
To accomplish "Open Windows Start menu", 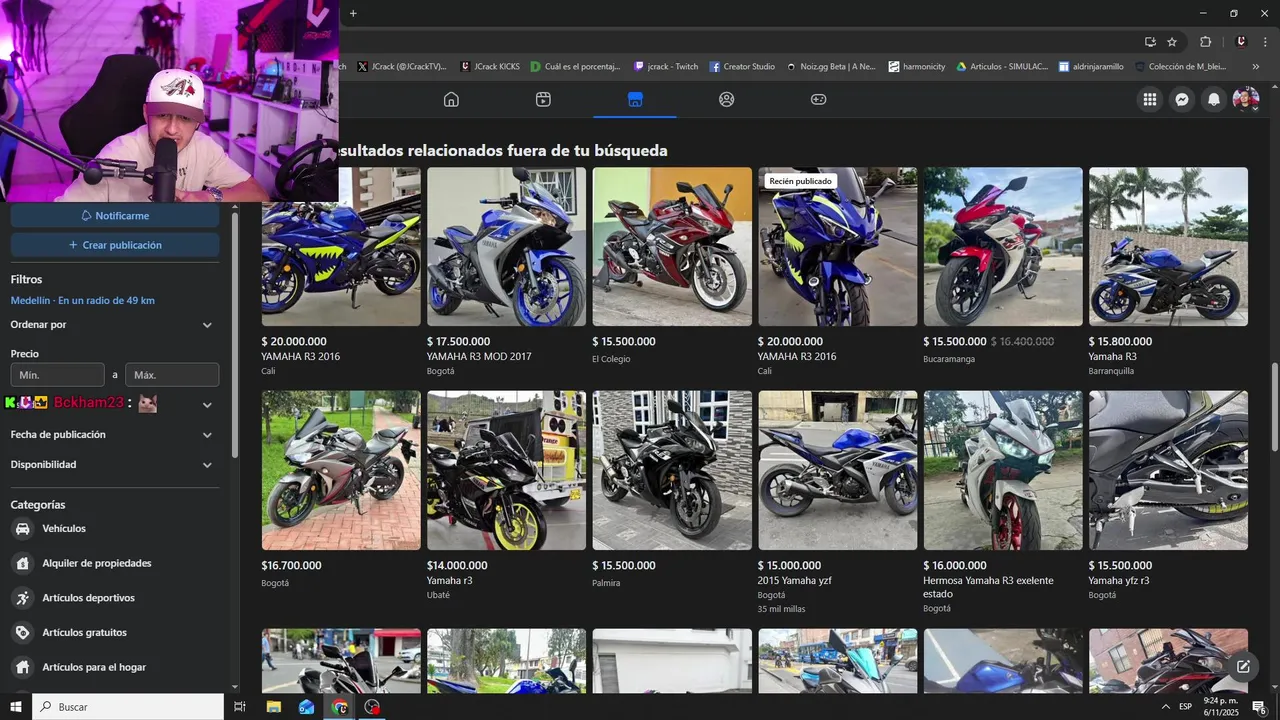I will pyautogui.click(x=15, y=707).
